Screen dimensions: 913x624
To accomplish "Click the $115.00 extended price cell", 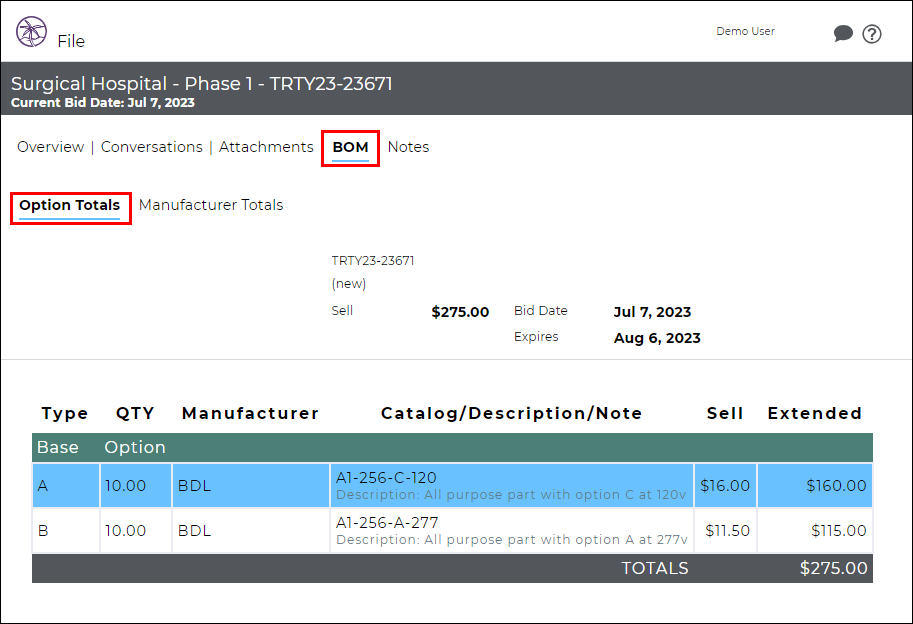I will point(815,530).
